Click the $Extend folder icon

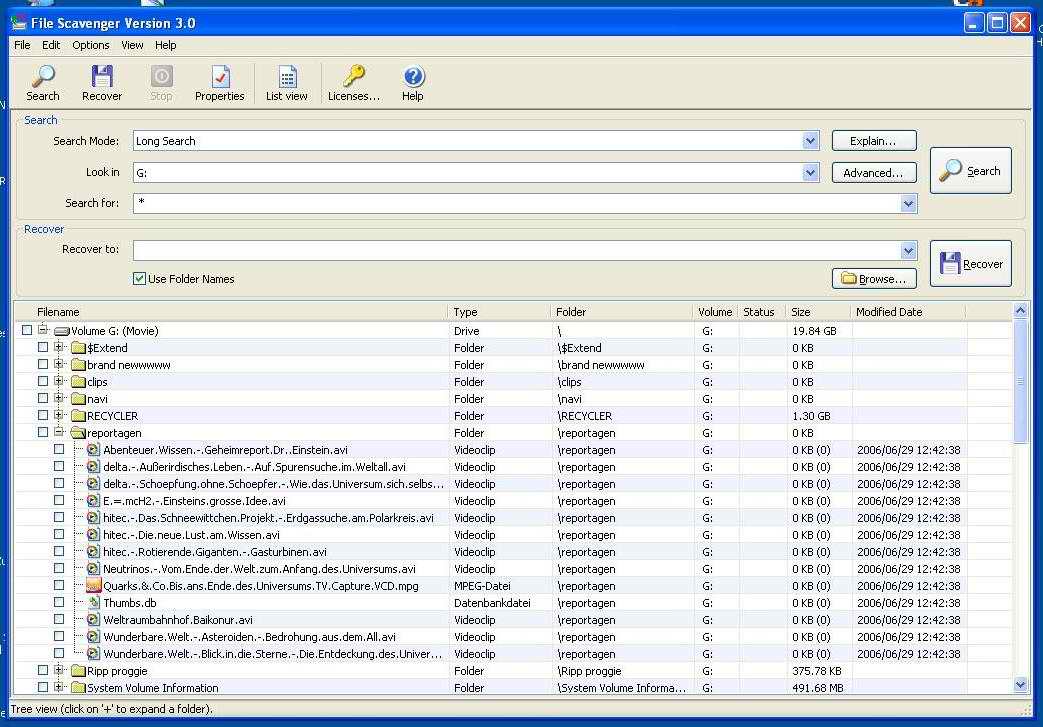[78, 348]
